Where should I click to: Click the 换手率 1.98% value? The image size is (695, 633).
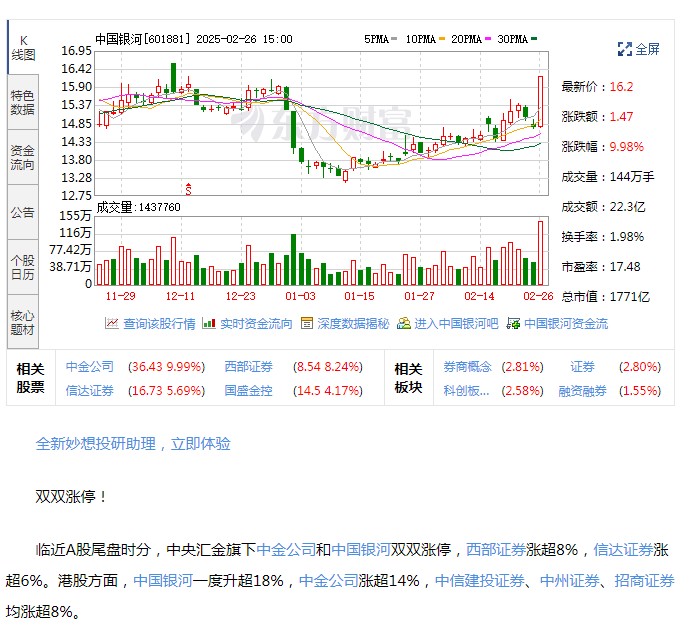tap(626, 237)
